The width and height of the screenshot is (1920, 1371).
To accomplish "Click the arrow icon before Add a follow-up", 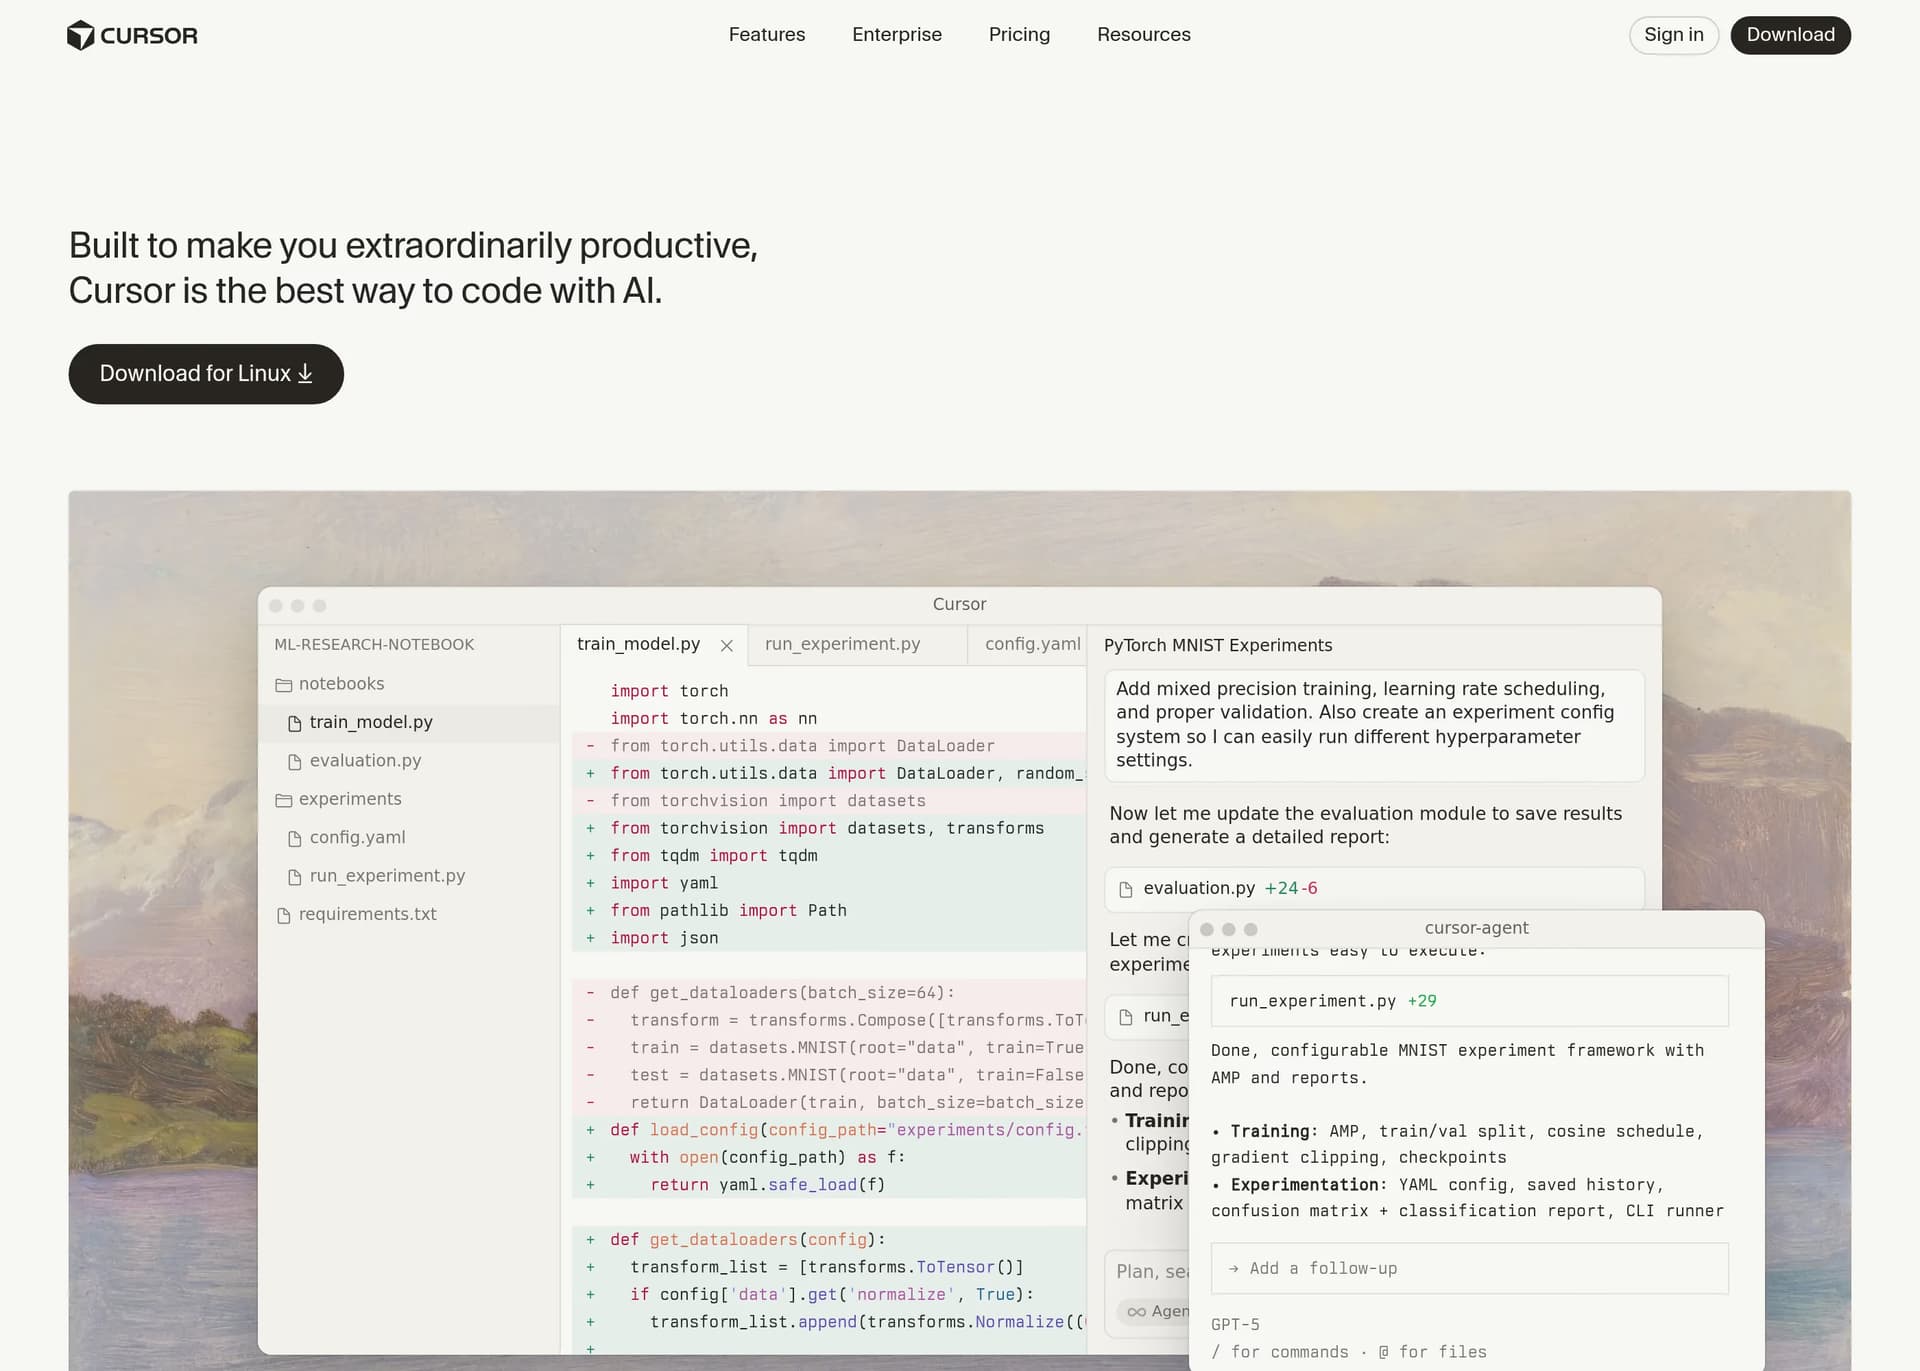I will [1234, 1268].
